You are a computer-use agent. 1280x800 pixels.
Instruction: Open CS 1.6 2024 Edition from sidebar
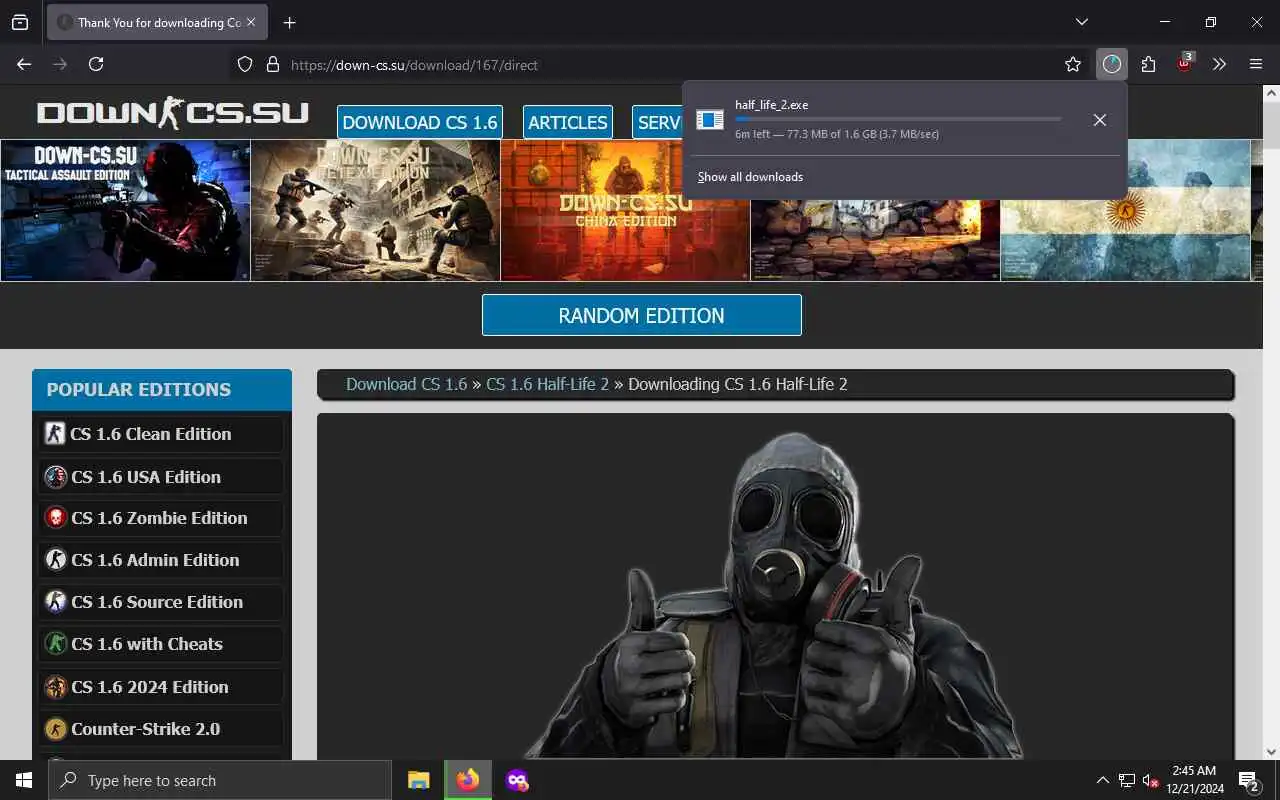(161, 687)
